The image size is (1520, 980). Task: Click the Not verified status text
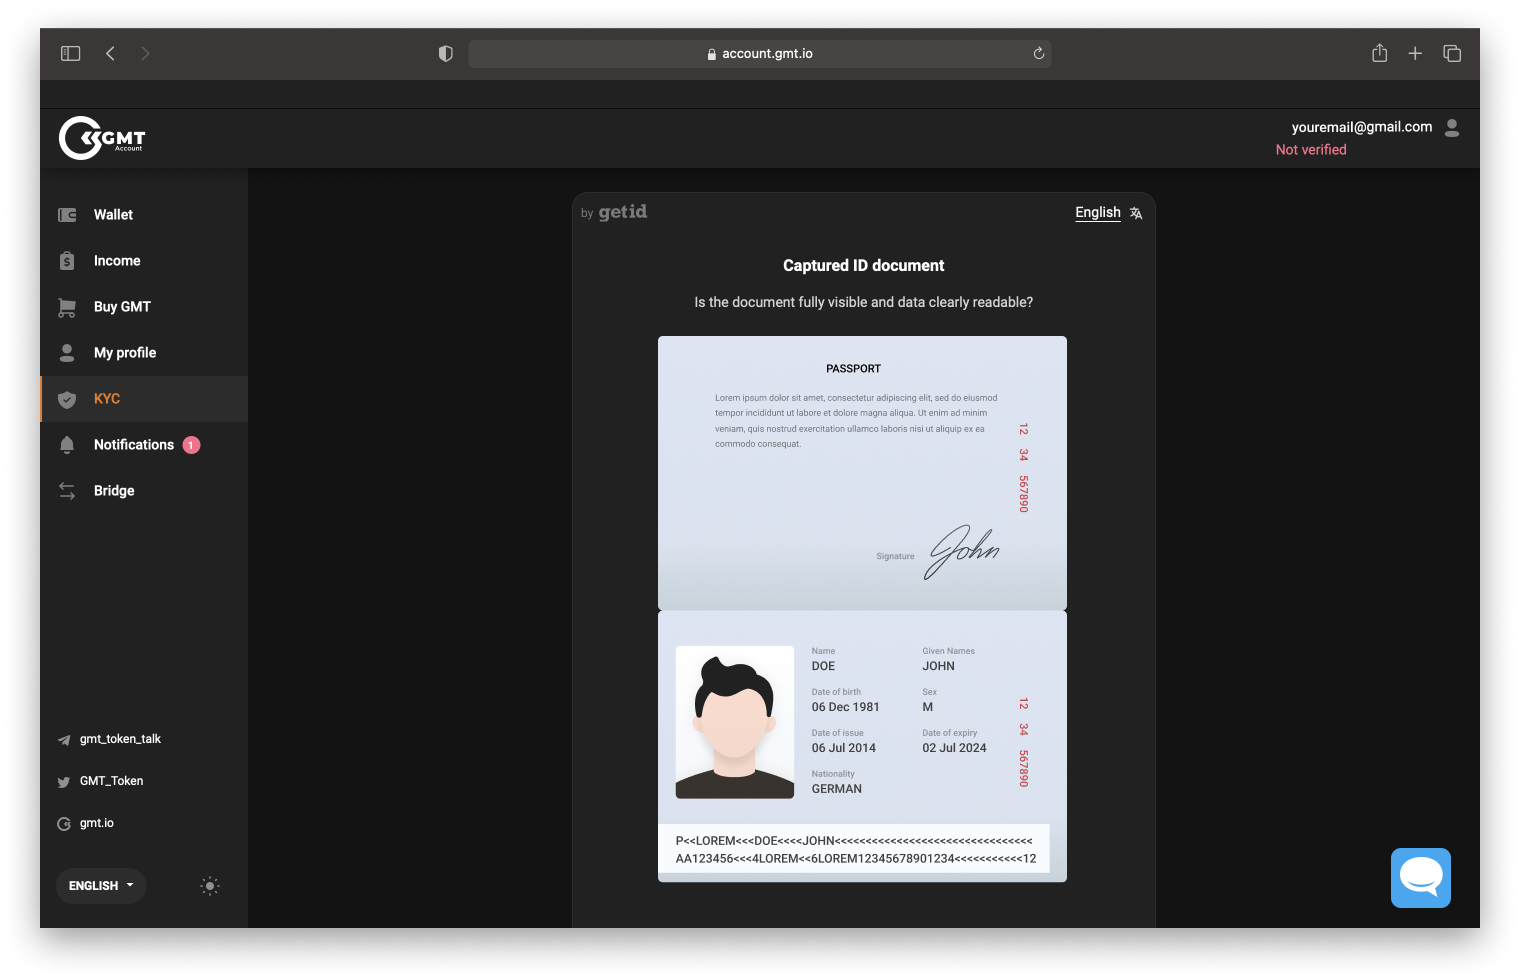click(x=1311, y=150)
